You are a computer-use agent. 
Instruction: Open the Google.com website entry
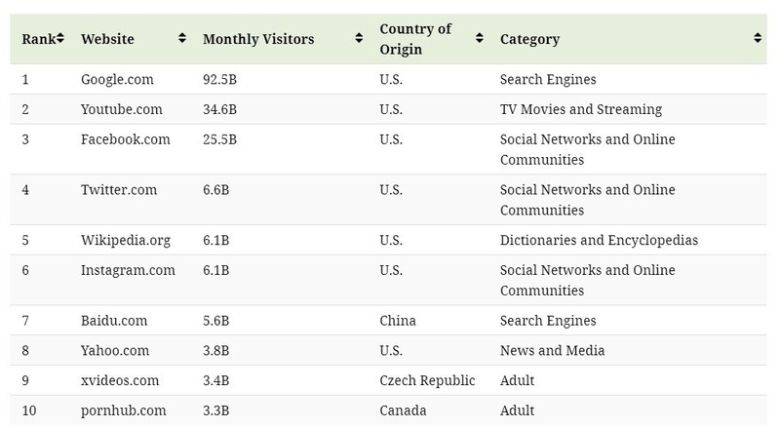coord(117,79)
